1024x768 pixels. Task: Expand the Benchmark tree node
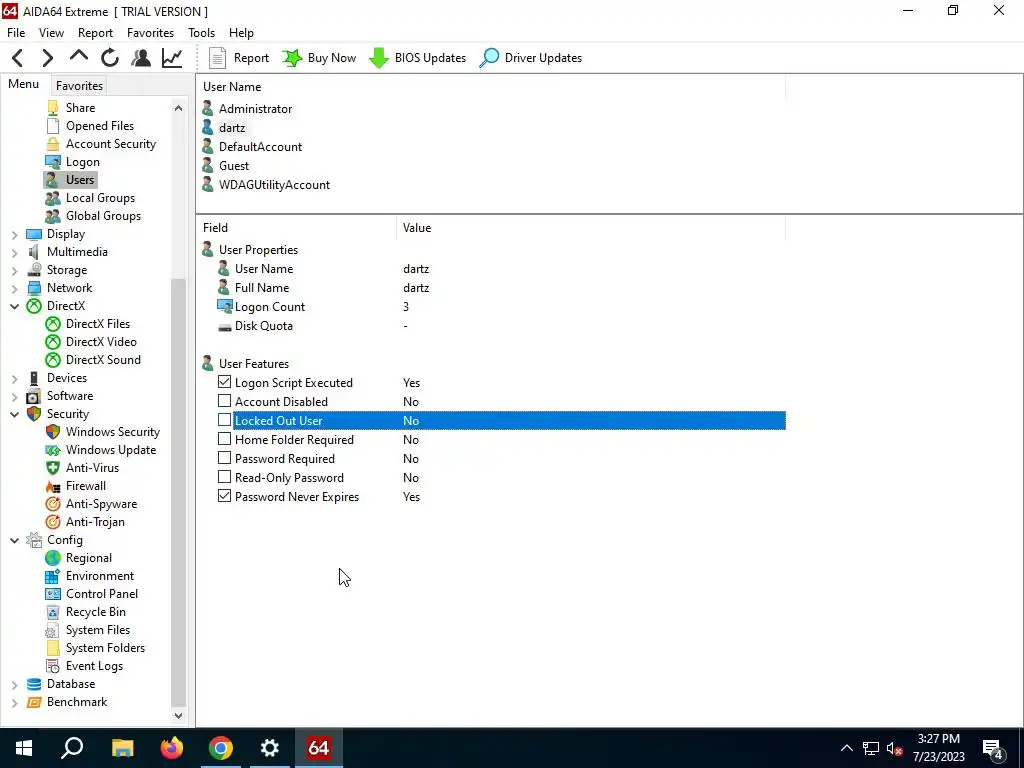pyautogui.click(x=14, y=702)
